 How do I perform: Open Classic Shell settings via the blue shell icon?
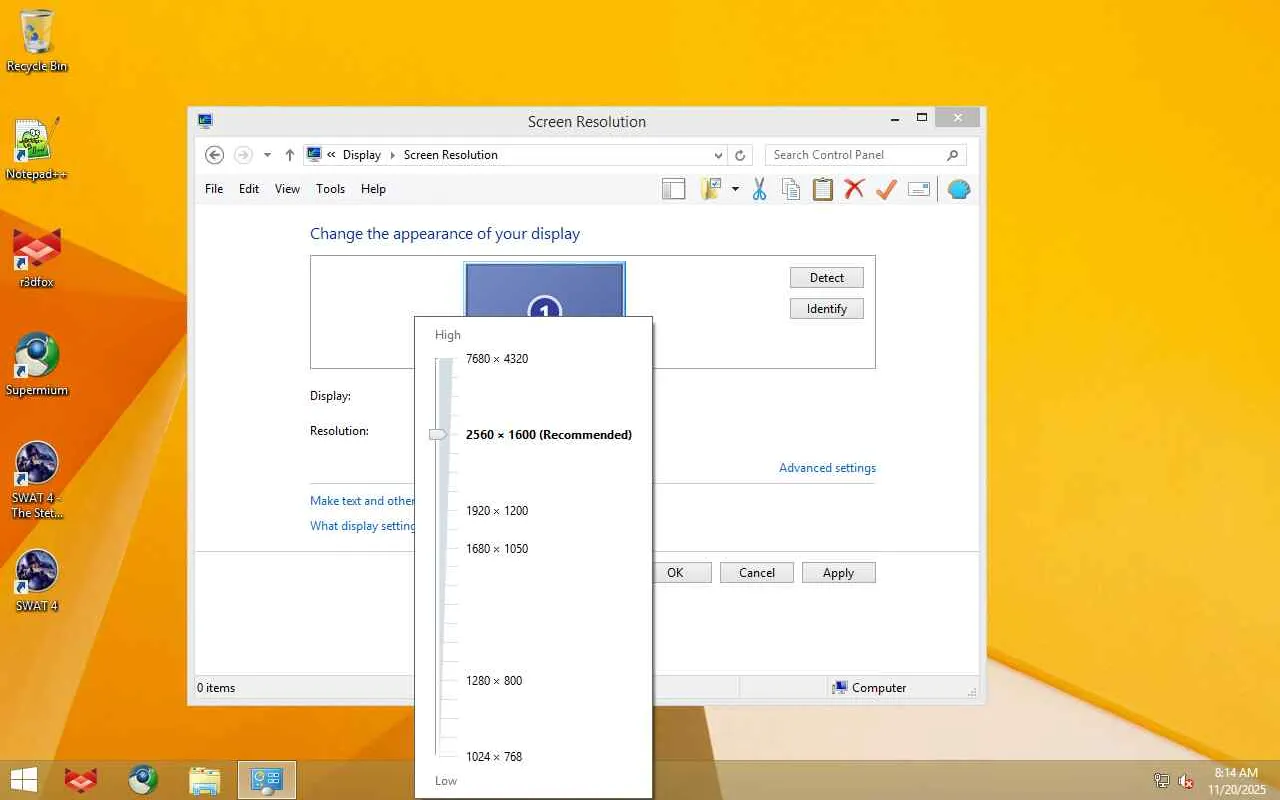click(959, 189)
